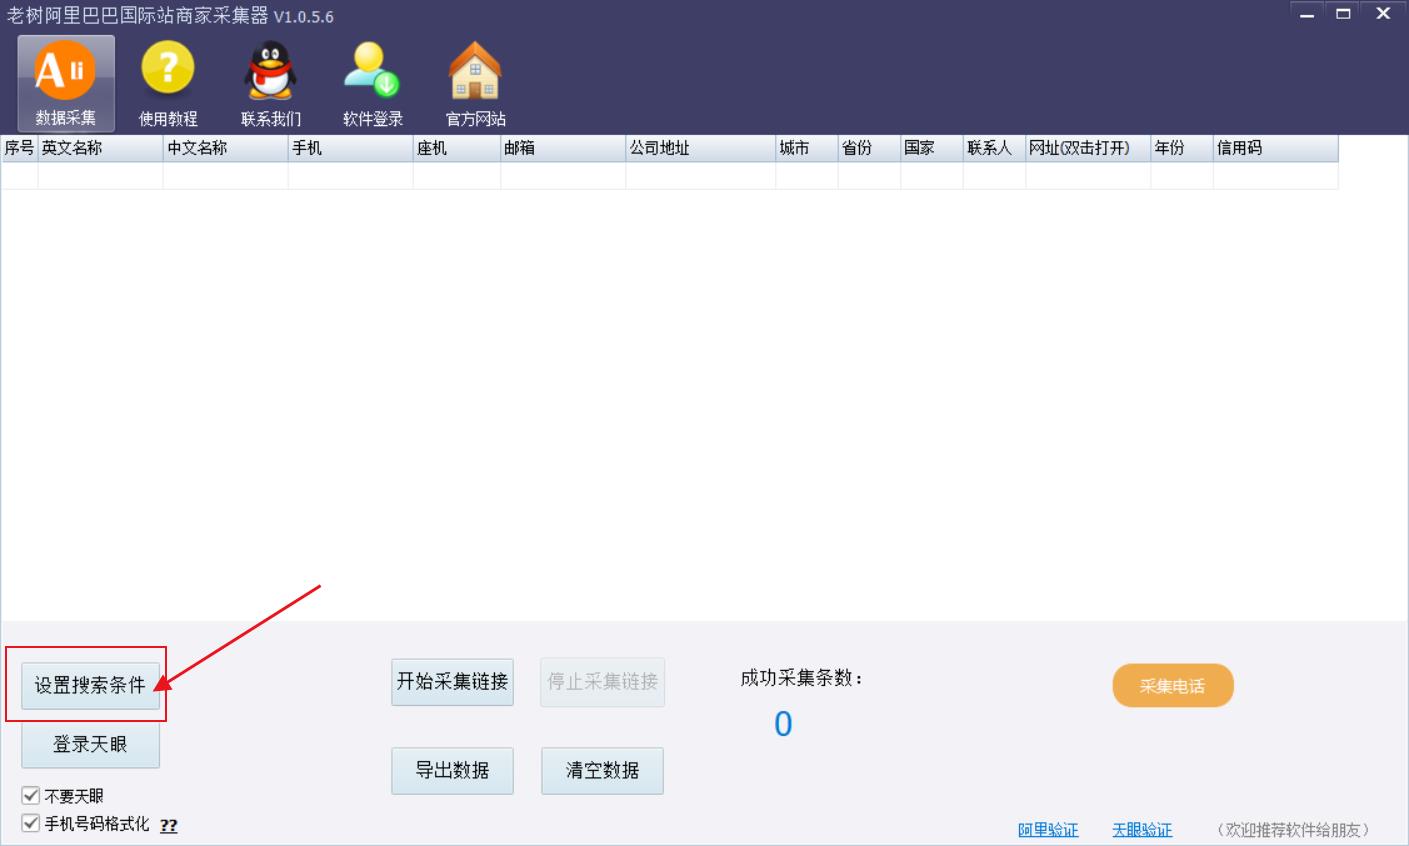The image size is (1409, 846).
Task: Click the 年份 column header
Action: (1182, 148)
